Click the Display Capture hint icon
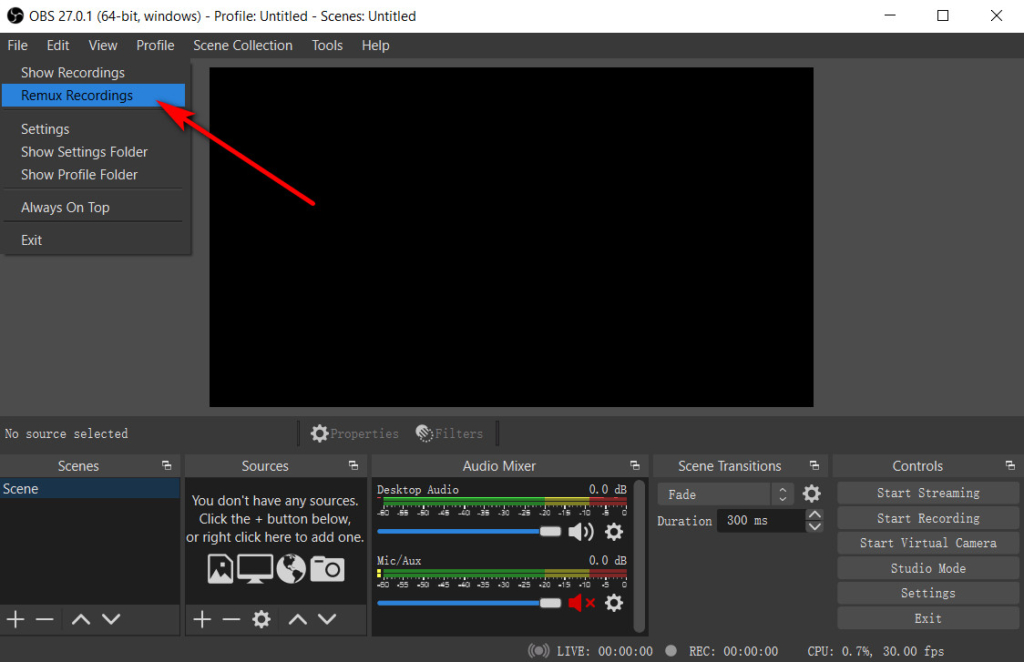Screen dimensions: 1024x662 [x=255, y=569]
